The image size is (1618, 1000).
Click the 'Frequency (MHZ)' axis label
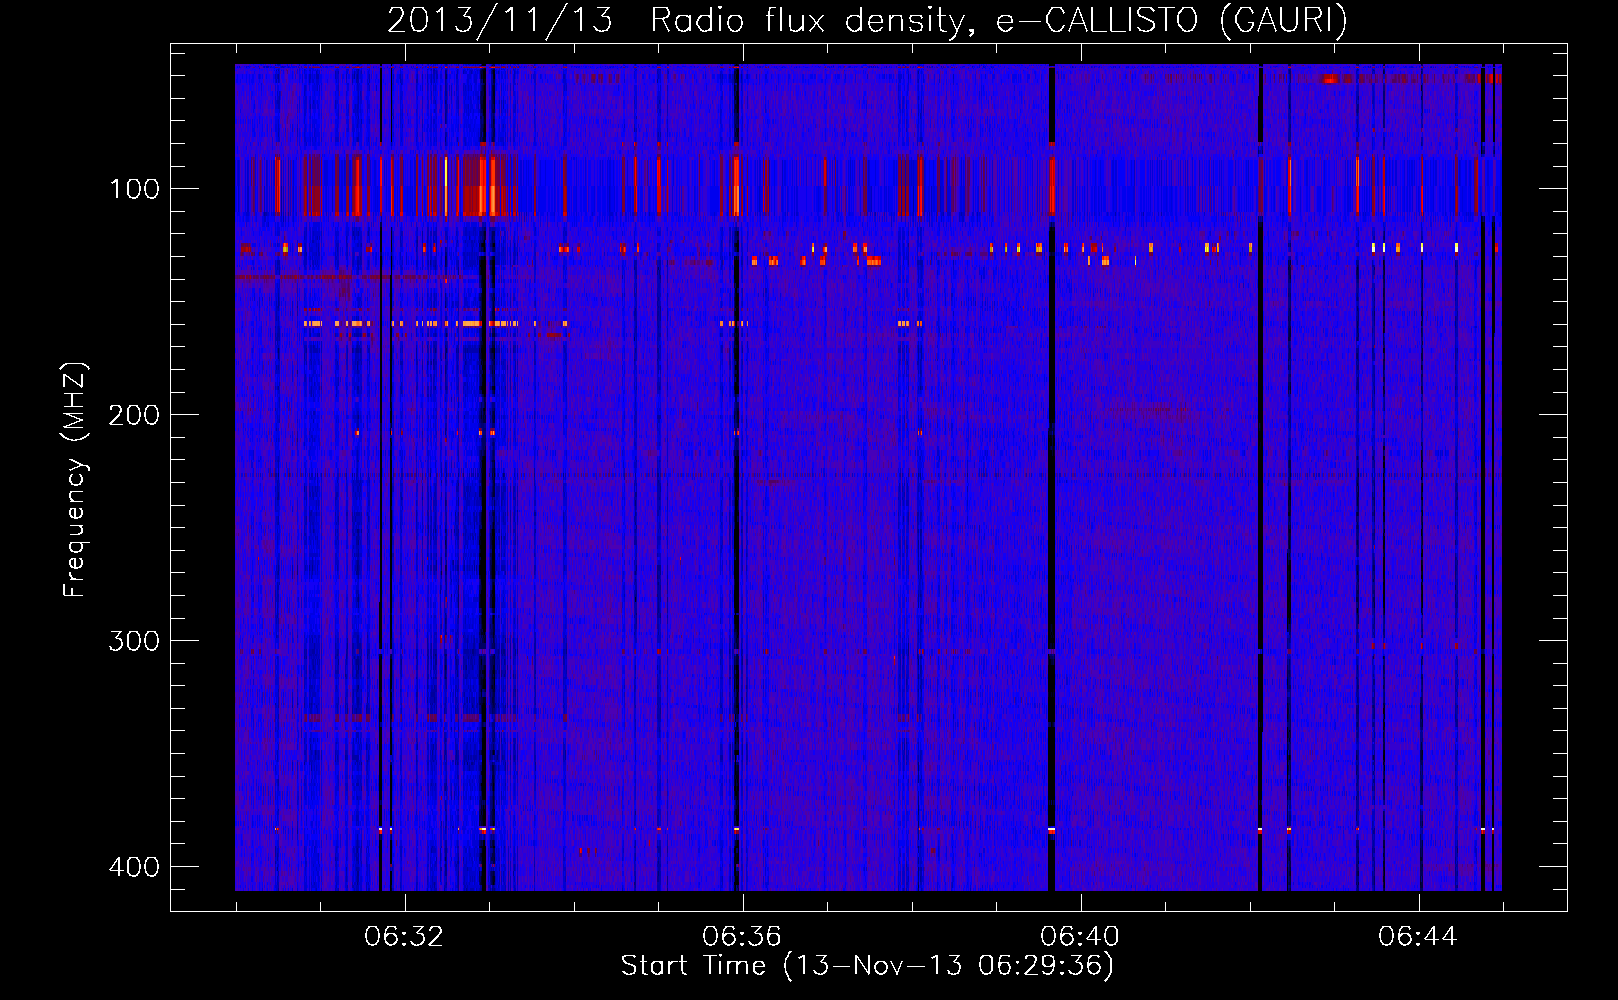75,480
